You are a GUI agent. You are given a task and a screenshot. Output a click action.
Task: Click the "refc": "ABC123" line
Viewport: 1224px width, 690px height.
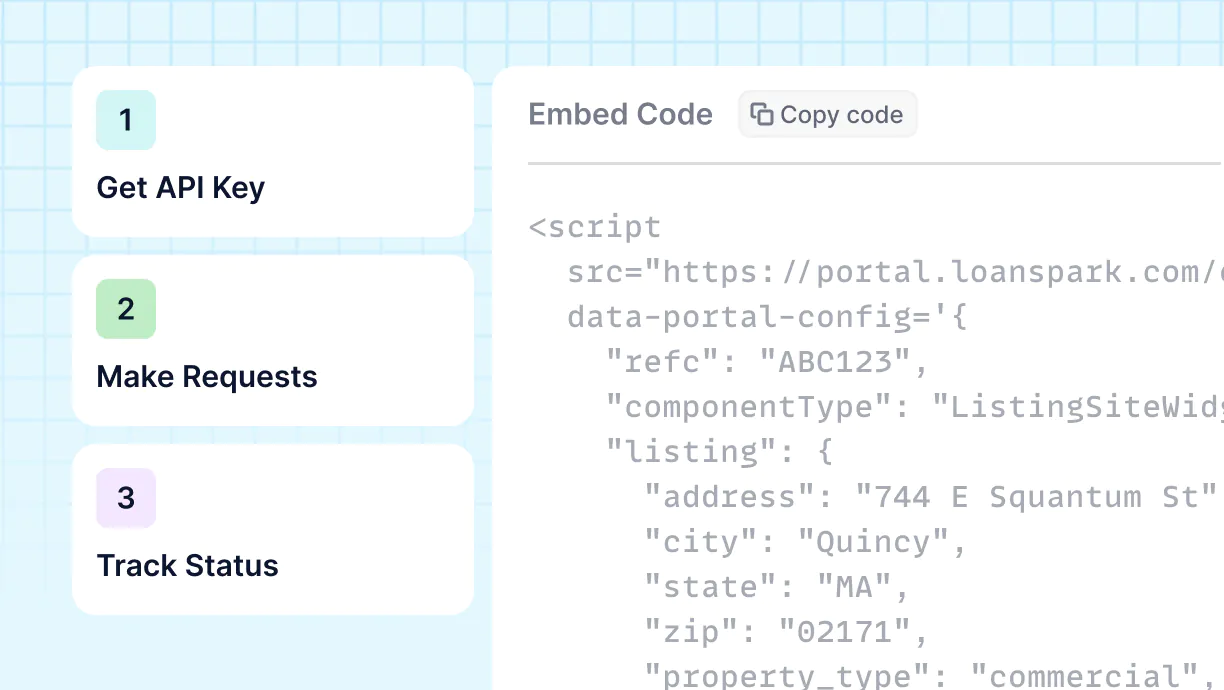point(769,362)
